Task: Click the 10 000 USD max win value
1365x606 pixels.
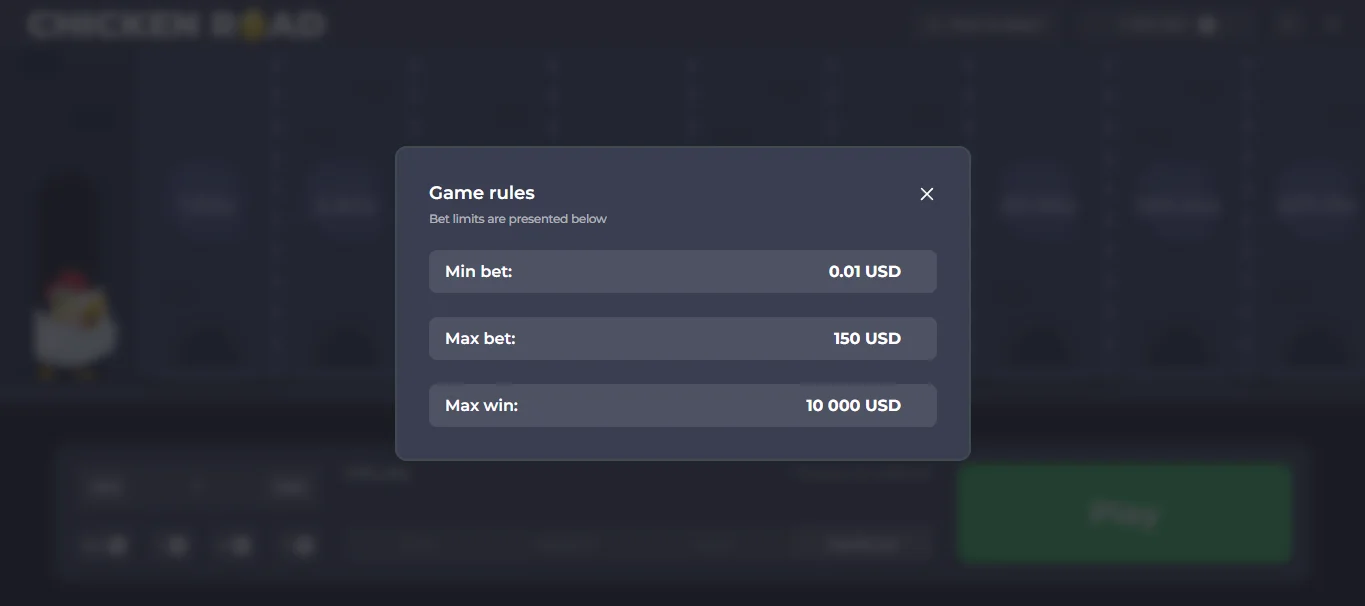Action: (x=853, y=405)
